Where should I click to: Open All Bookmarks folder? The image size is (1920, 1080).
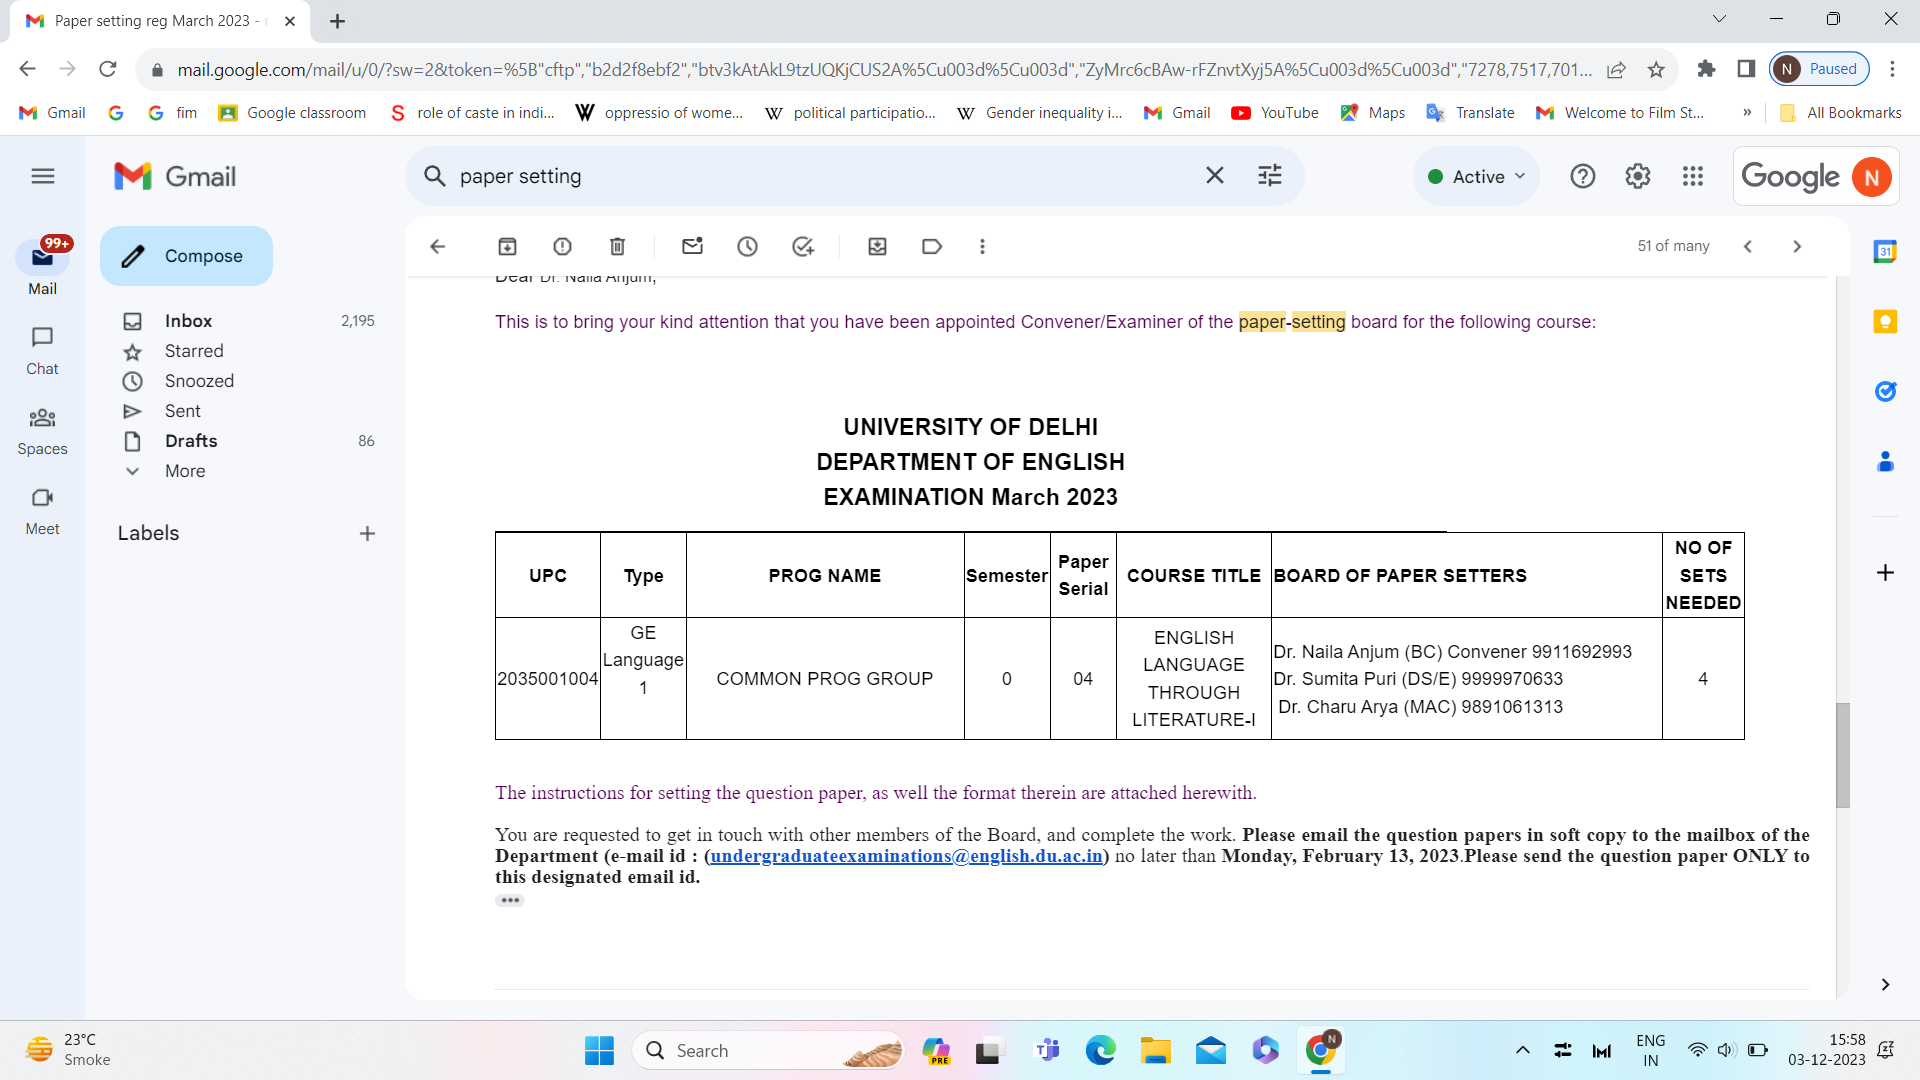pos(1840,113)
